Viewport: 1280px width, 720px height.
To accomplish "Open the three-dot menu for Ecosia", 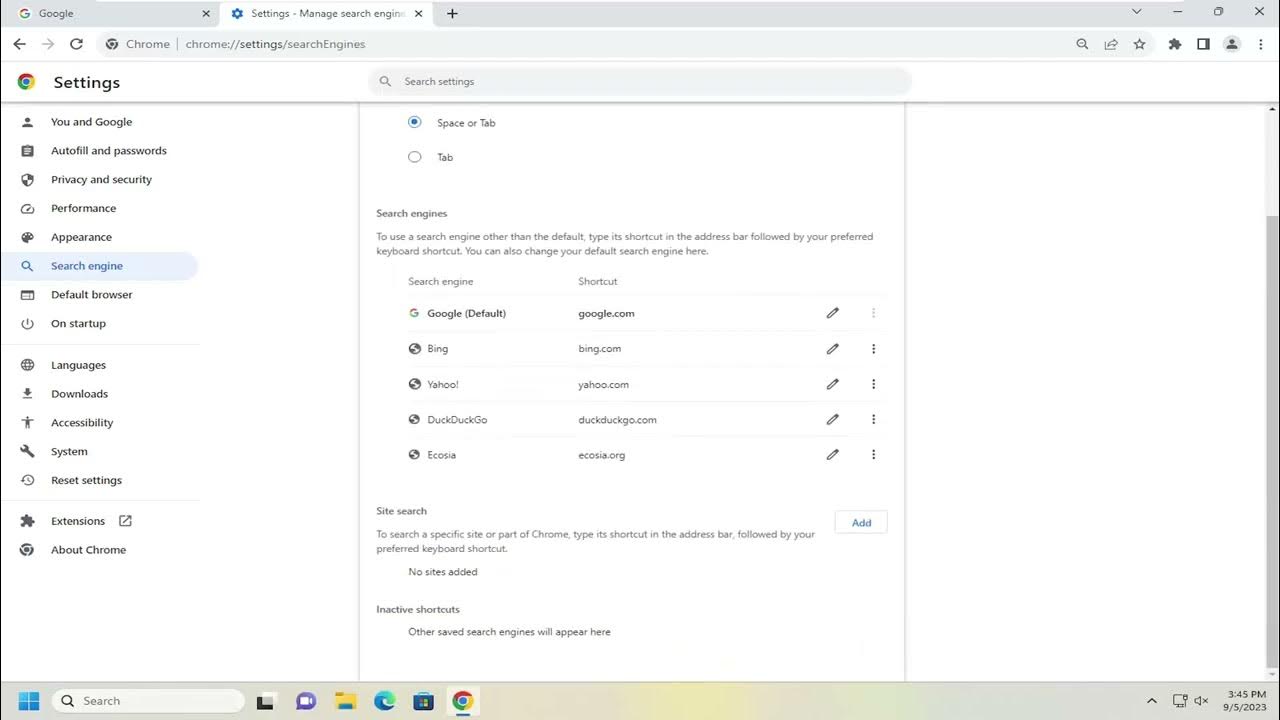I will [x=873, y=455].
